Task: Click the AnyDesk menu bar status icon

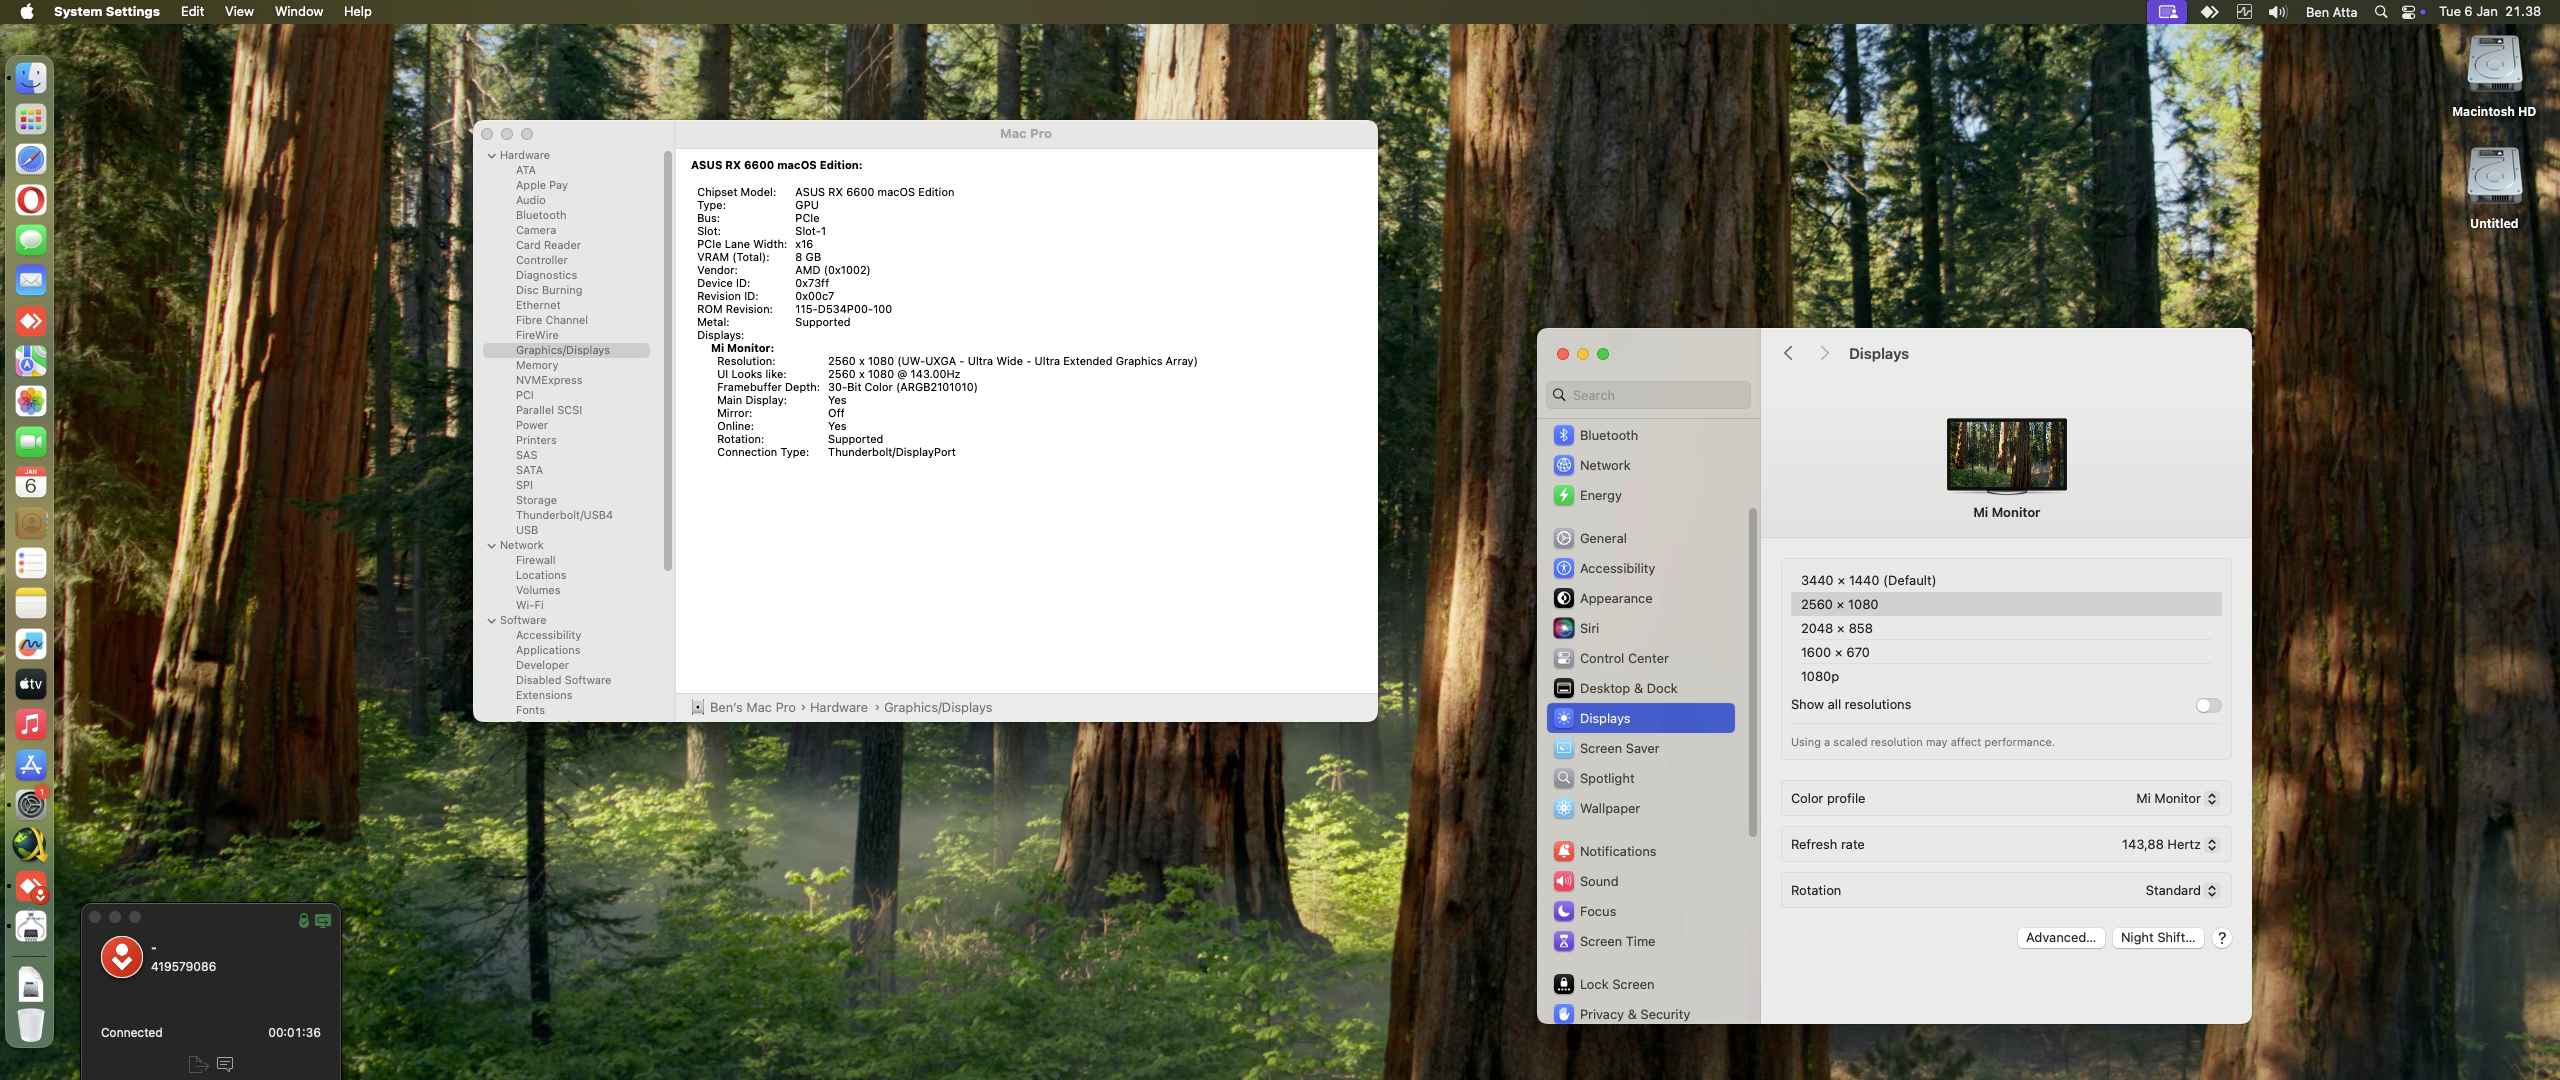Action: [x=2209, y=12]
